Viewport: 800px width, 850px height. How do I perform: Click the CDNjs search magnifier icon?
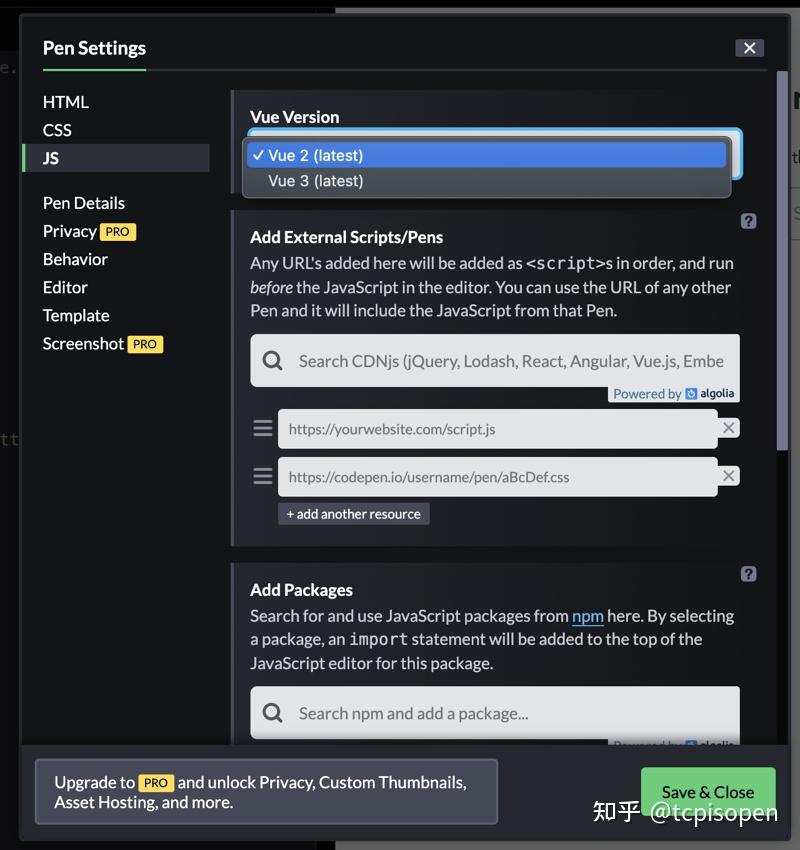[x=272, y=361]
